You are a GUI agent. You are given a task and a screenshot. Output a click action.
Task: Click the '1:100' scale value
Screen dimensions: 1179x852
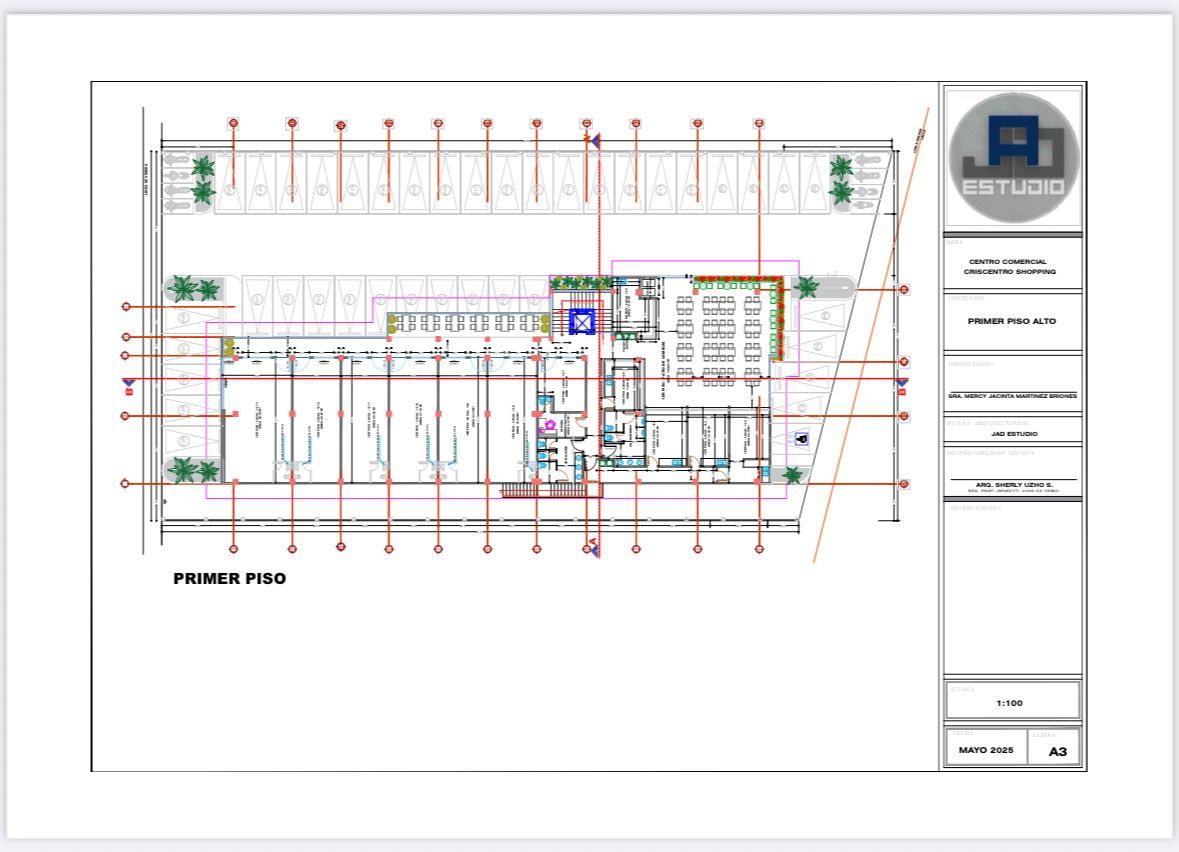1009,703
